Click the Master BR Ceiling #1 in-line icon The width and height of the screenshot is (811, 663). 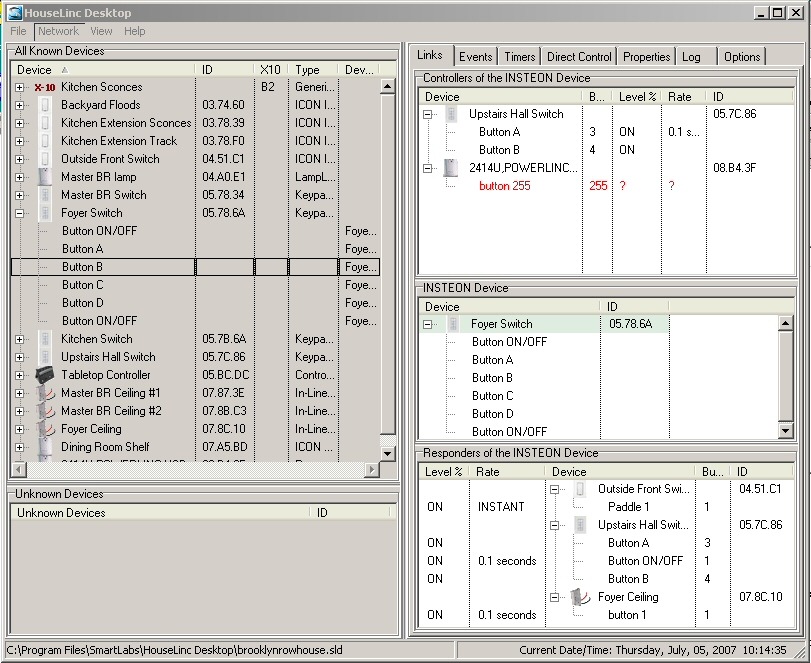(x=46, y=393)
